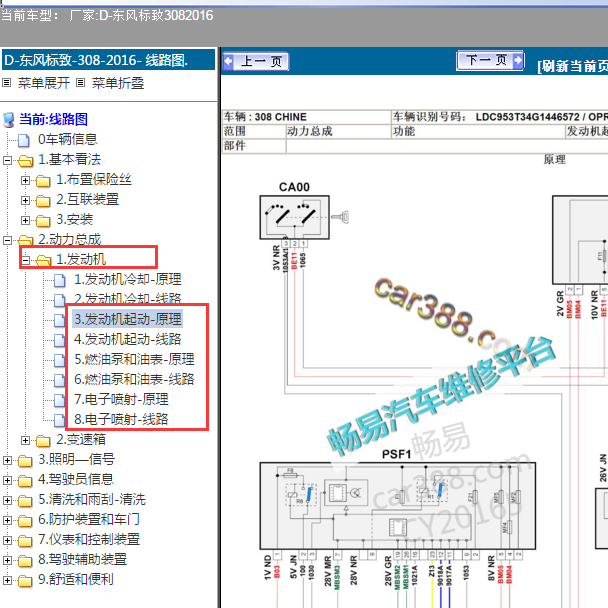This screenshot has width=608, height=608.
Task: Click 菜单展开 to expand all menus
Action: point(44,83)
